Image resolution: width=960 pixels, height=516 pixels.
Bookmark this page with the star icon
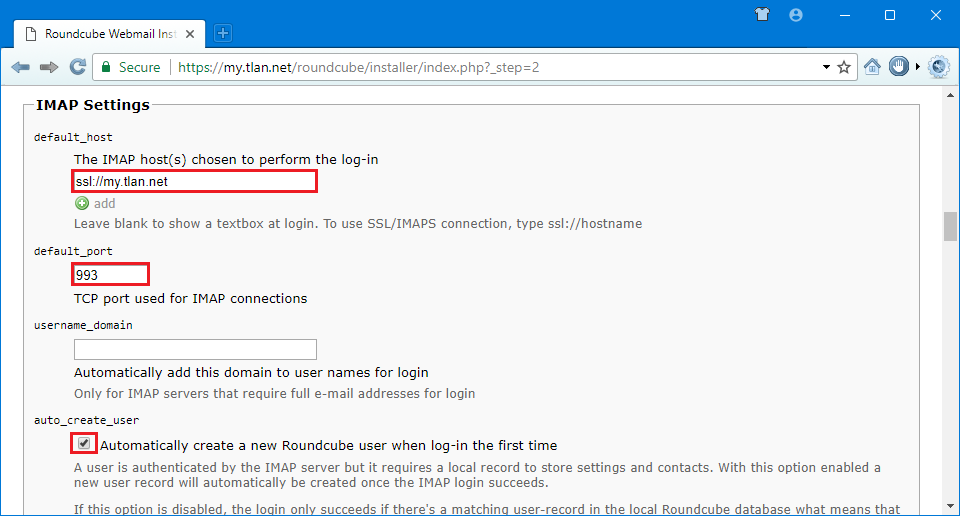[x=844, y=67]
